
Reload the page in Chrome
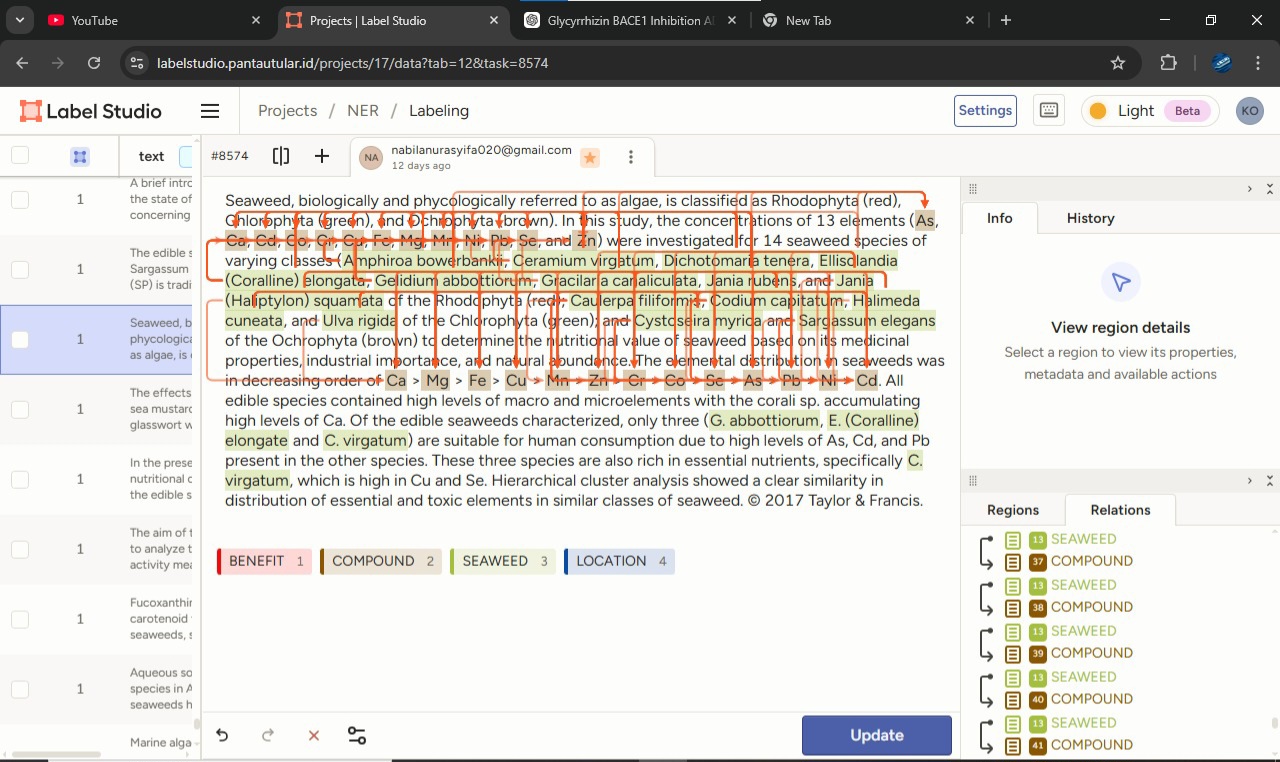tap(94, 63)
